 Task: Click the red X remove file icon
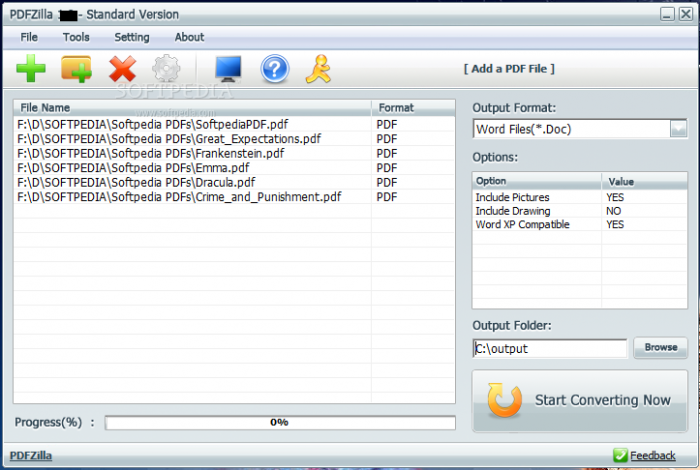[122, 69]
